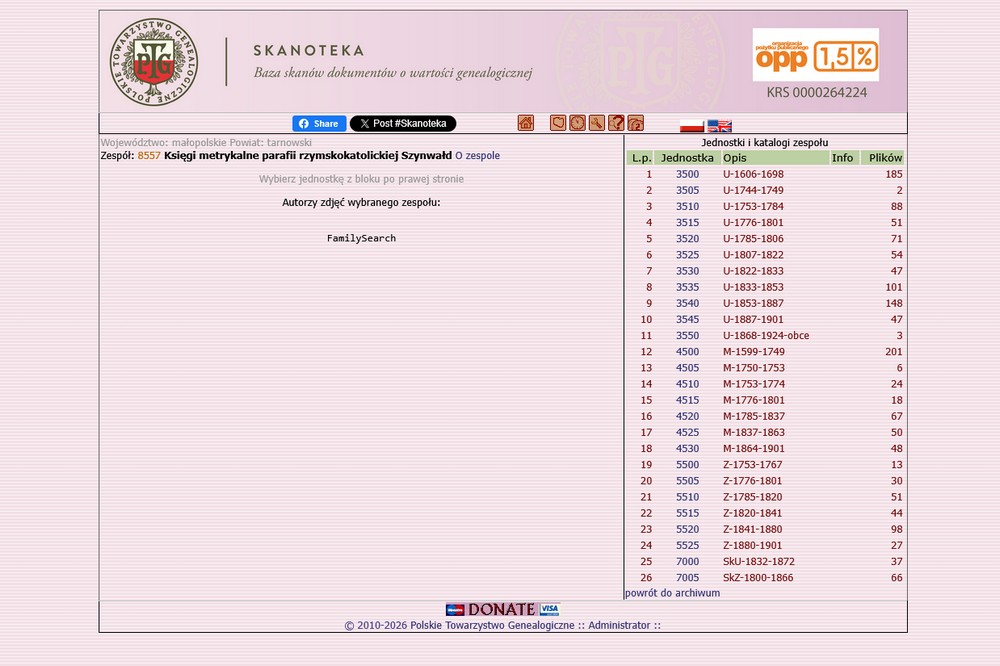1000x666 pixels.
Task: Share page on Facebook
Action: click(319, 124)
